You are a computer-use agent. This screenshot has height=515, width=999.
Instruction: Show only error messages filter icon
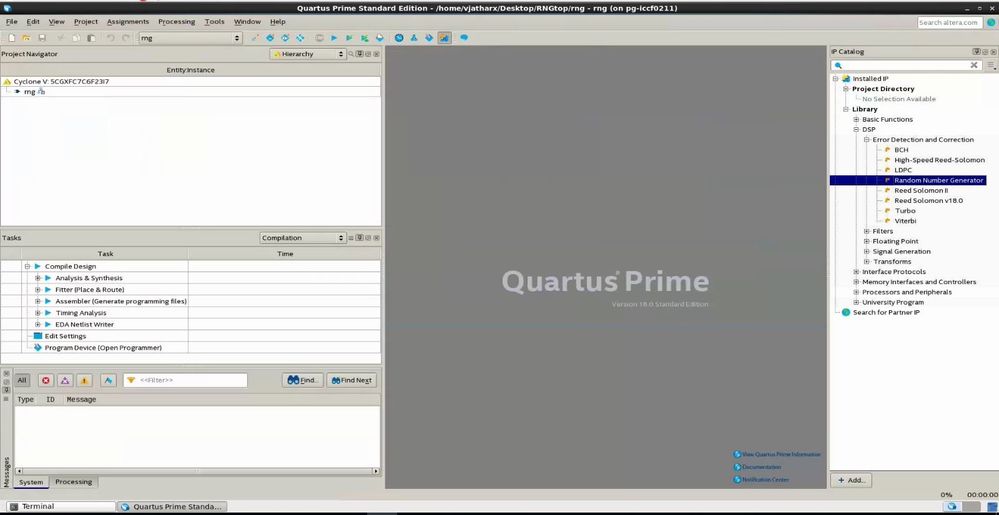[x=46, y=381]
